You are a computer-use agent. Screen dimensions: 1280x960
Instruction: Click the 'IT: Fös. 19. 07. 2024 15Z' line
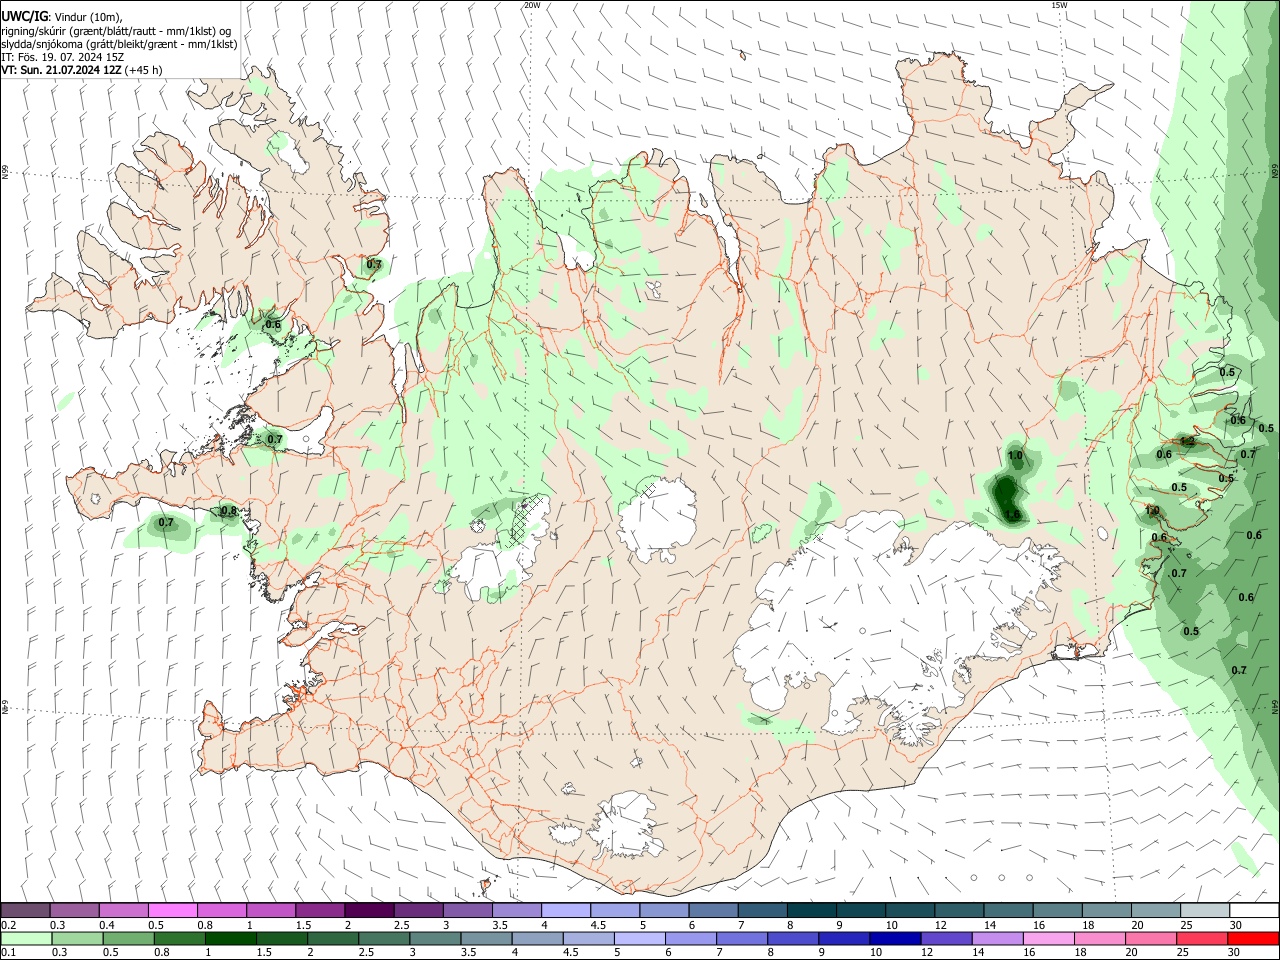[x=63, y=57]
